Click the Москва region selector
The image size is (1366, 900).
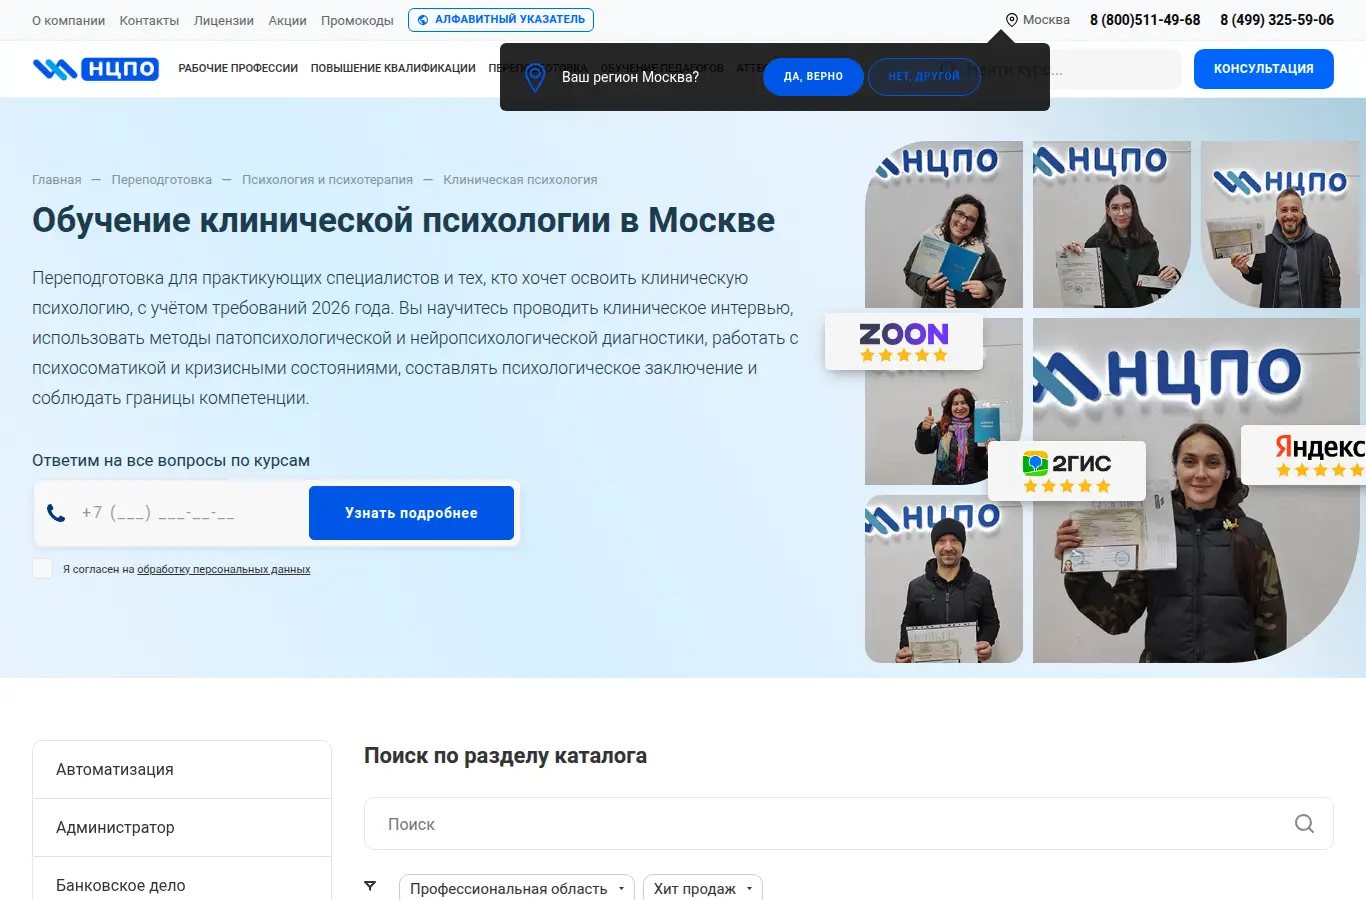(1038, 20)
